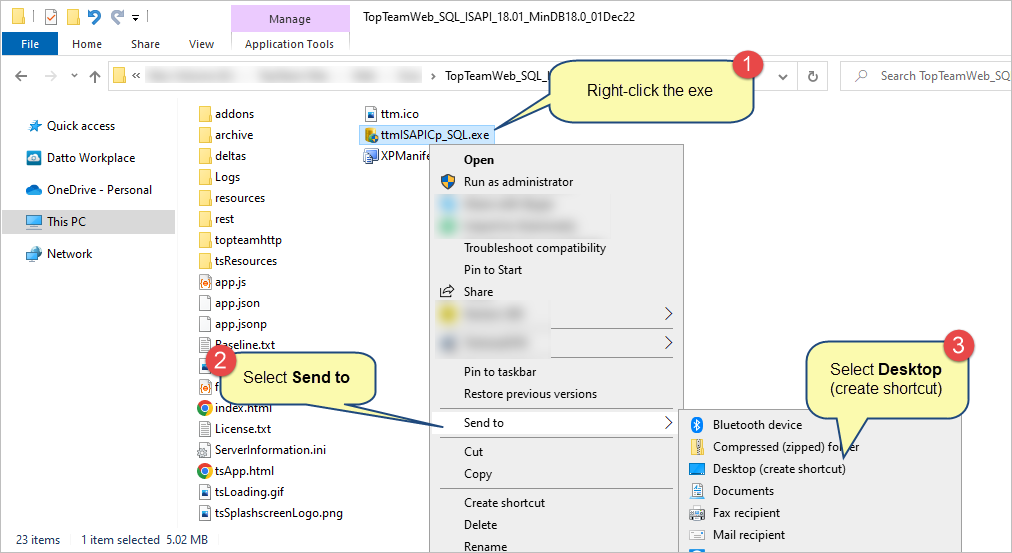This screenshot has width=1012, height=553.
Task: Select Datto Workplace in navigation pane
Action: point(91,157)
